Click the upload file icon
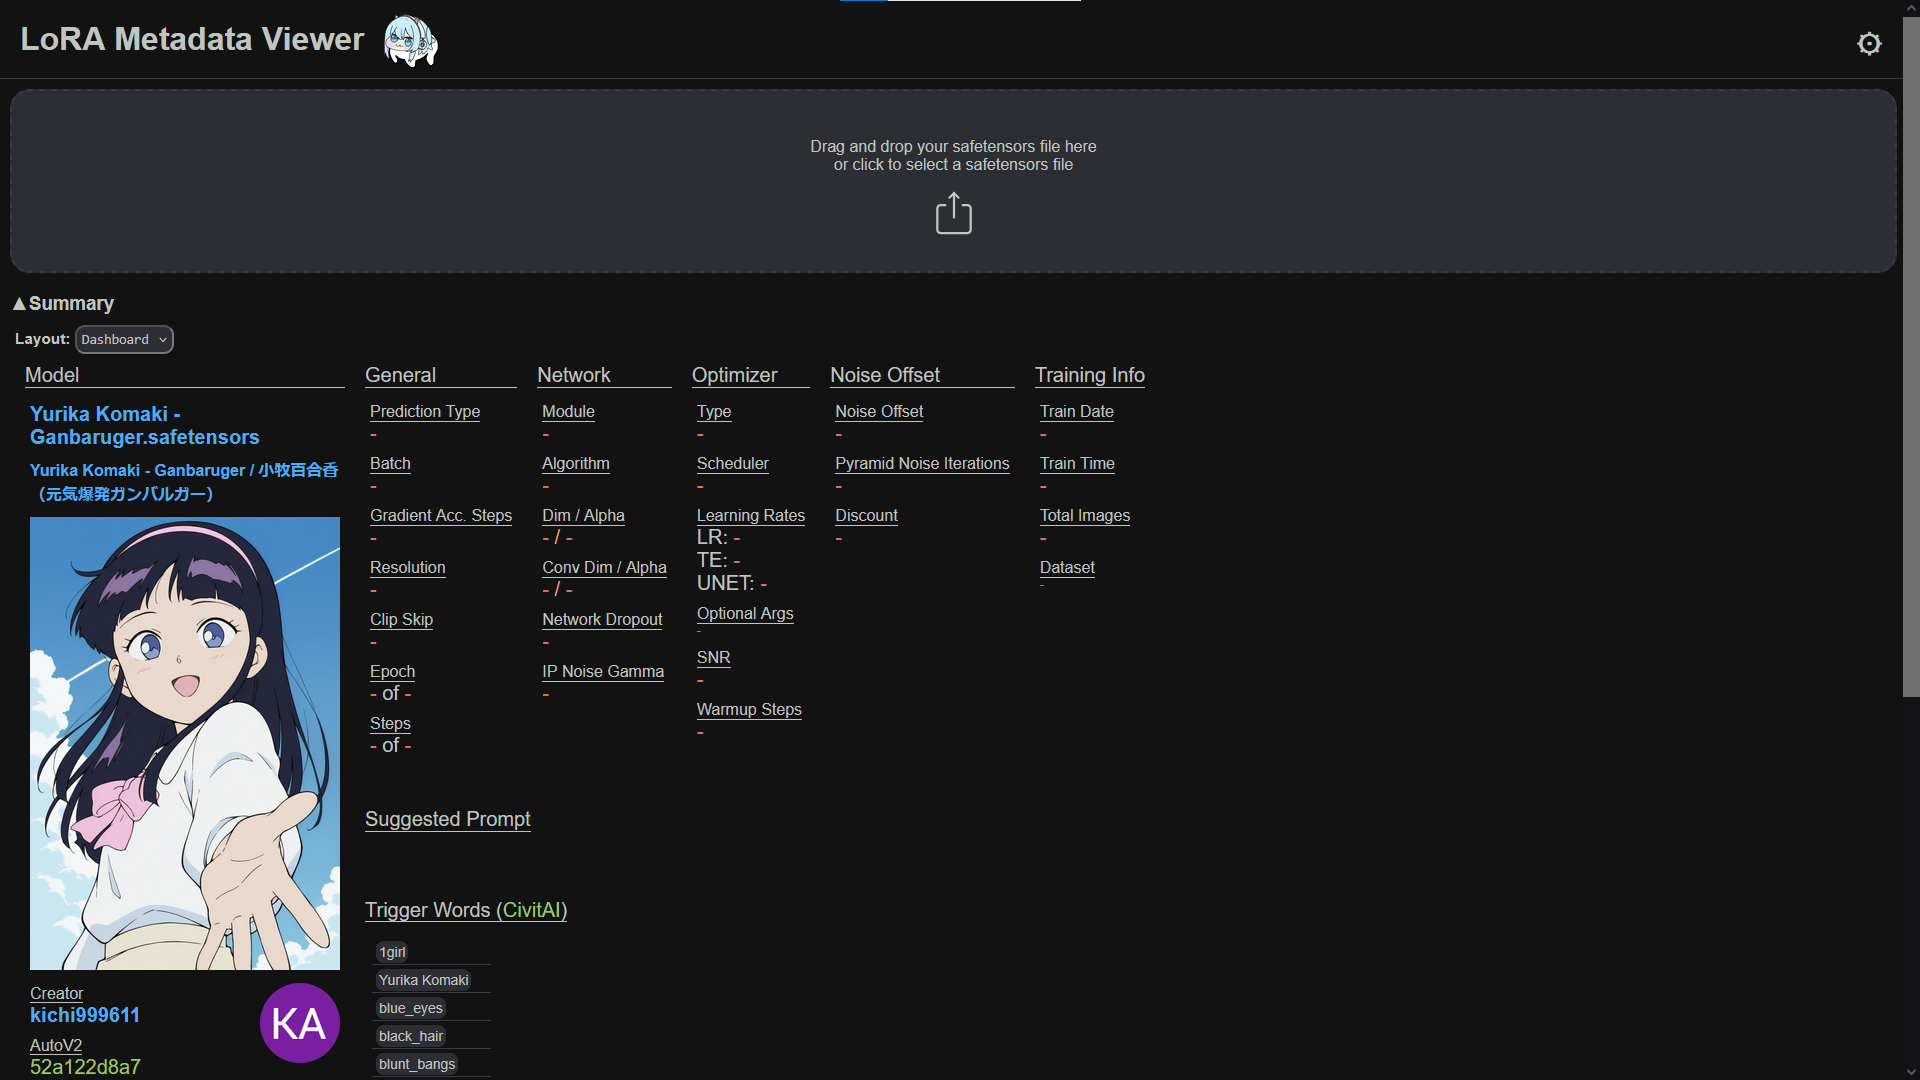Screen dimensions: 1920x1080 [x=953, y=213]
